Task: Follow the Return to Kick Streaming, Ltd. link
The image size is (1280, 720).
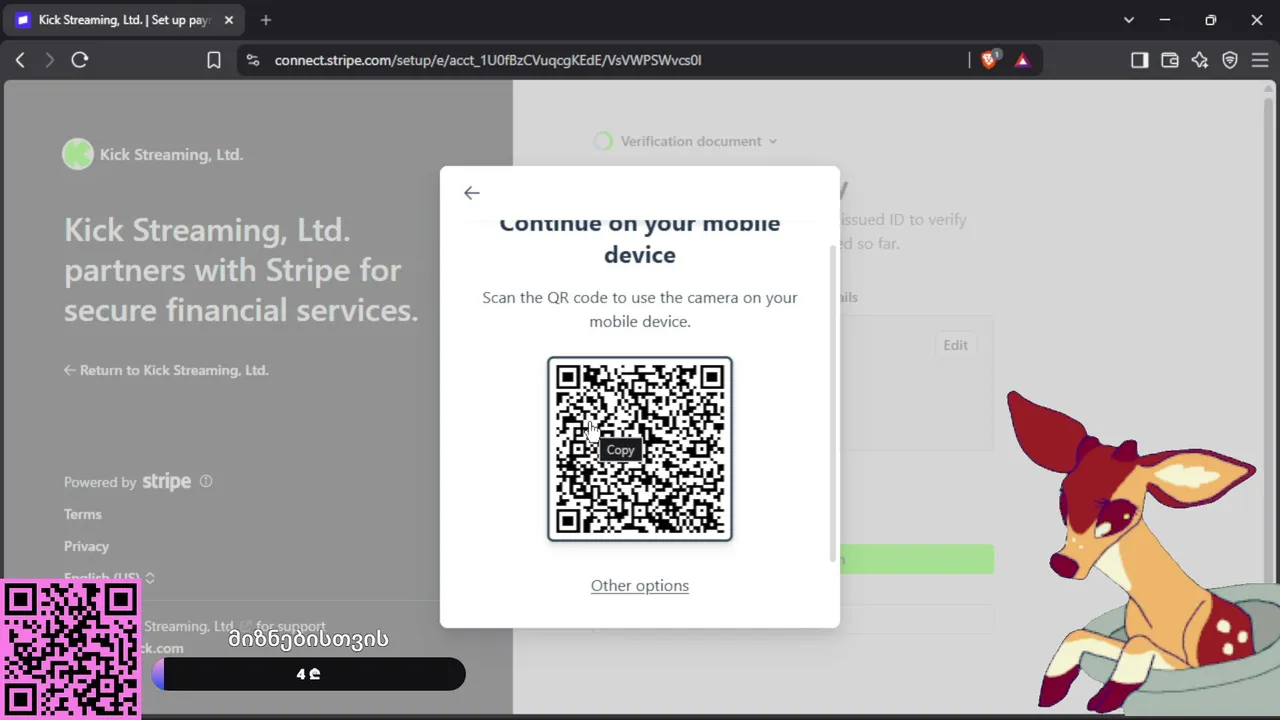Action: click(166, 370)
